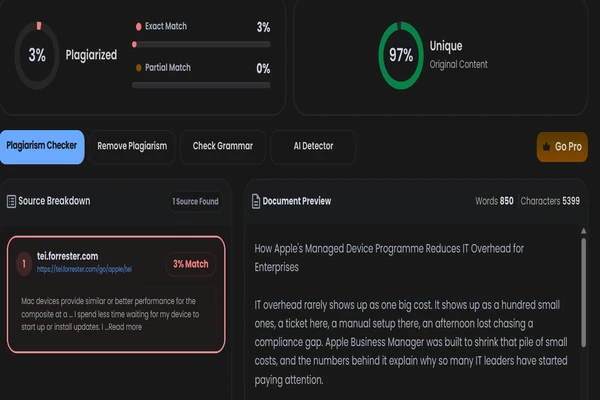The width and height of the screenshot is (600, 400).
Task: Click the Exact Match progress bar
Action: pos(201,44)
